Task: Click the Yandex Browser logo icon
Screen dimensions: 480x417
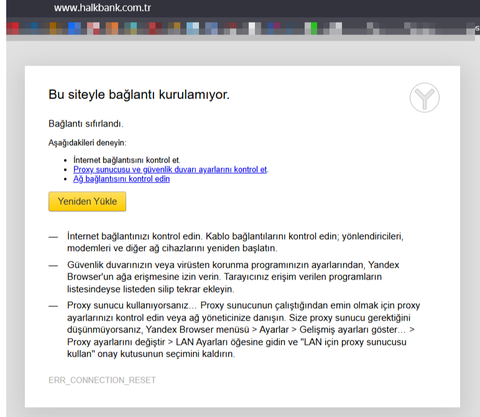Action: click(424, 98)
